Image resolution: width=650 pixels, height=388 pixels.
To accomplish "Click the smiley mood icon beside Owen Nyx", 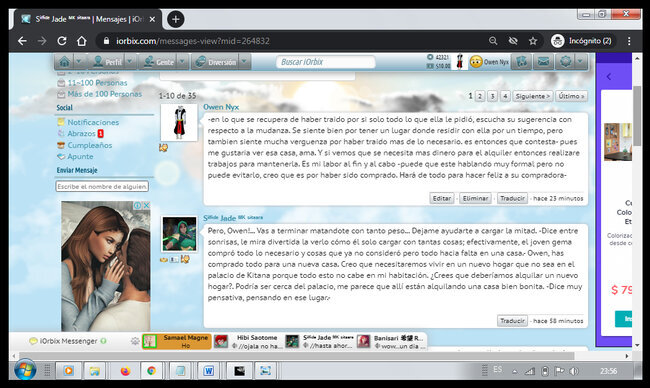I will point(476,62).
